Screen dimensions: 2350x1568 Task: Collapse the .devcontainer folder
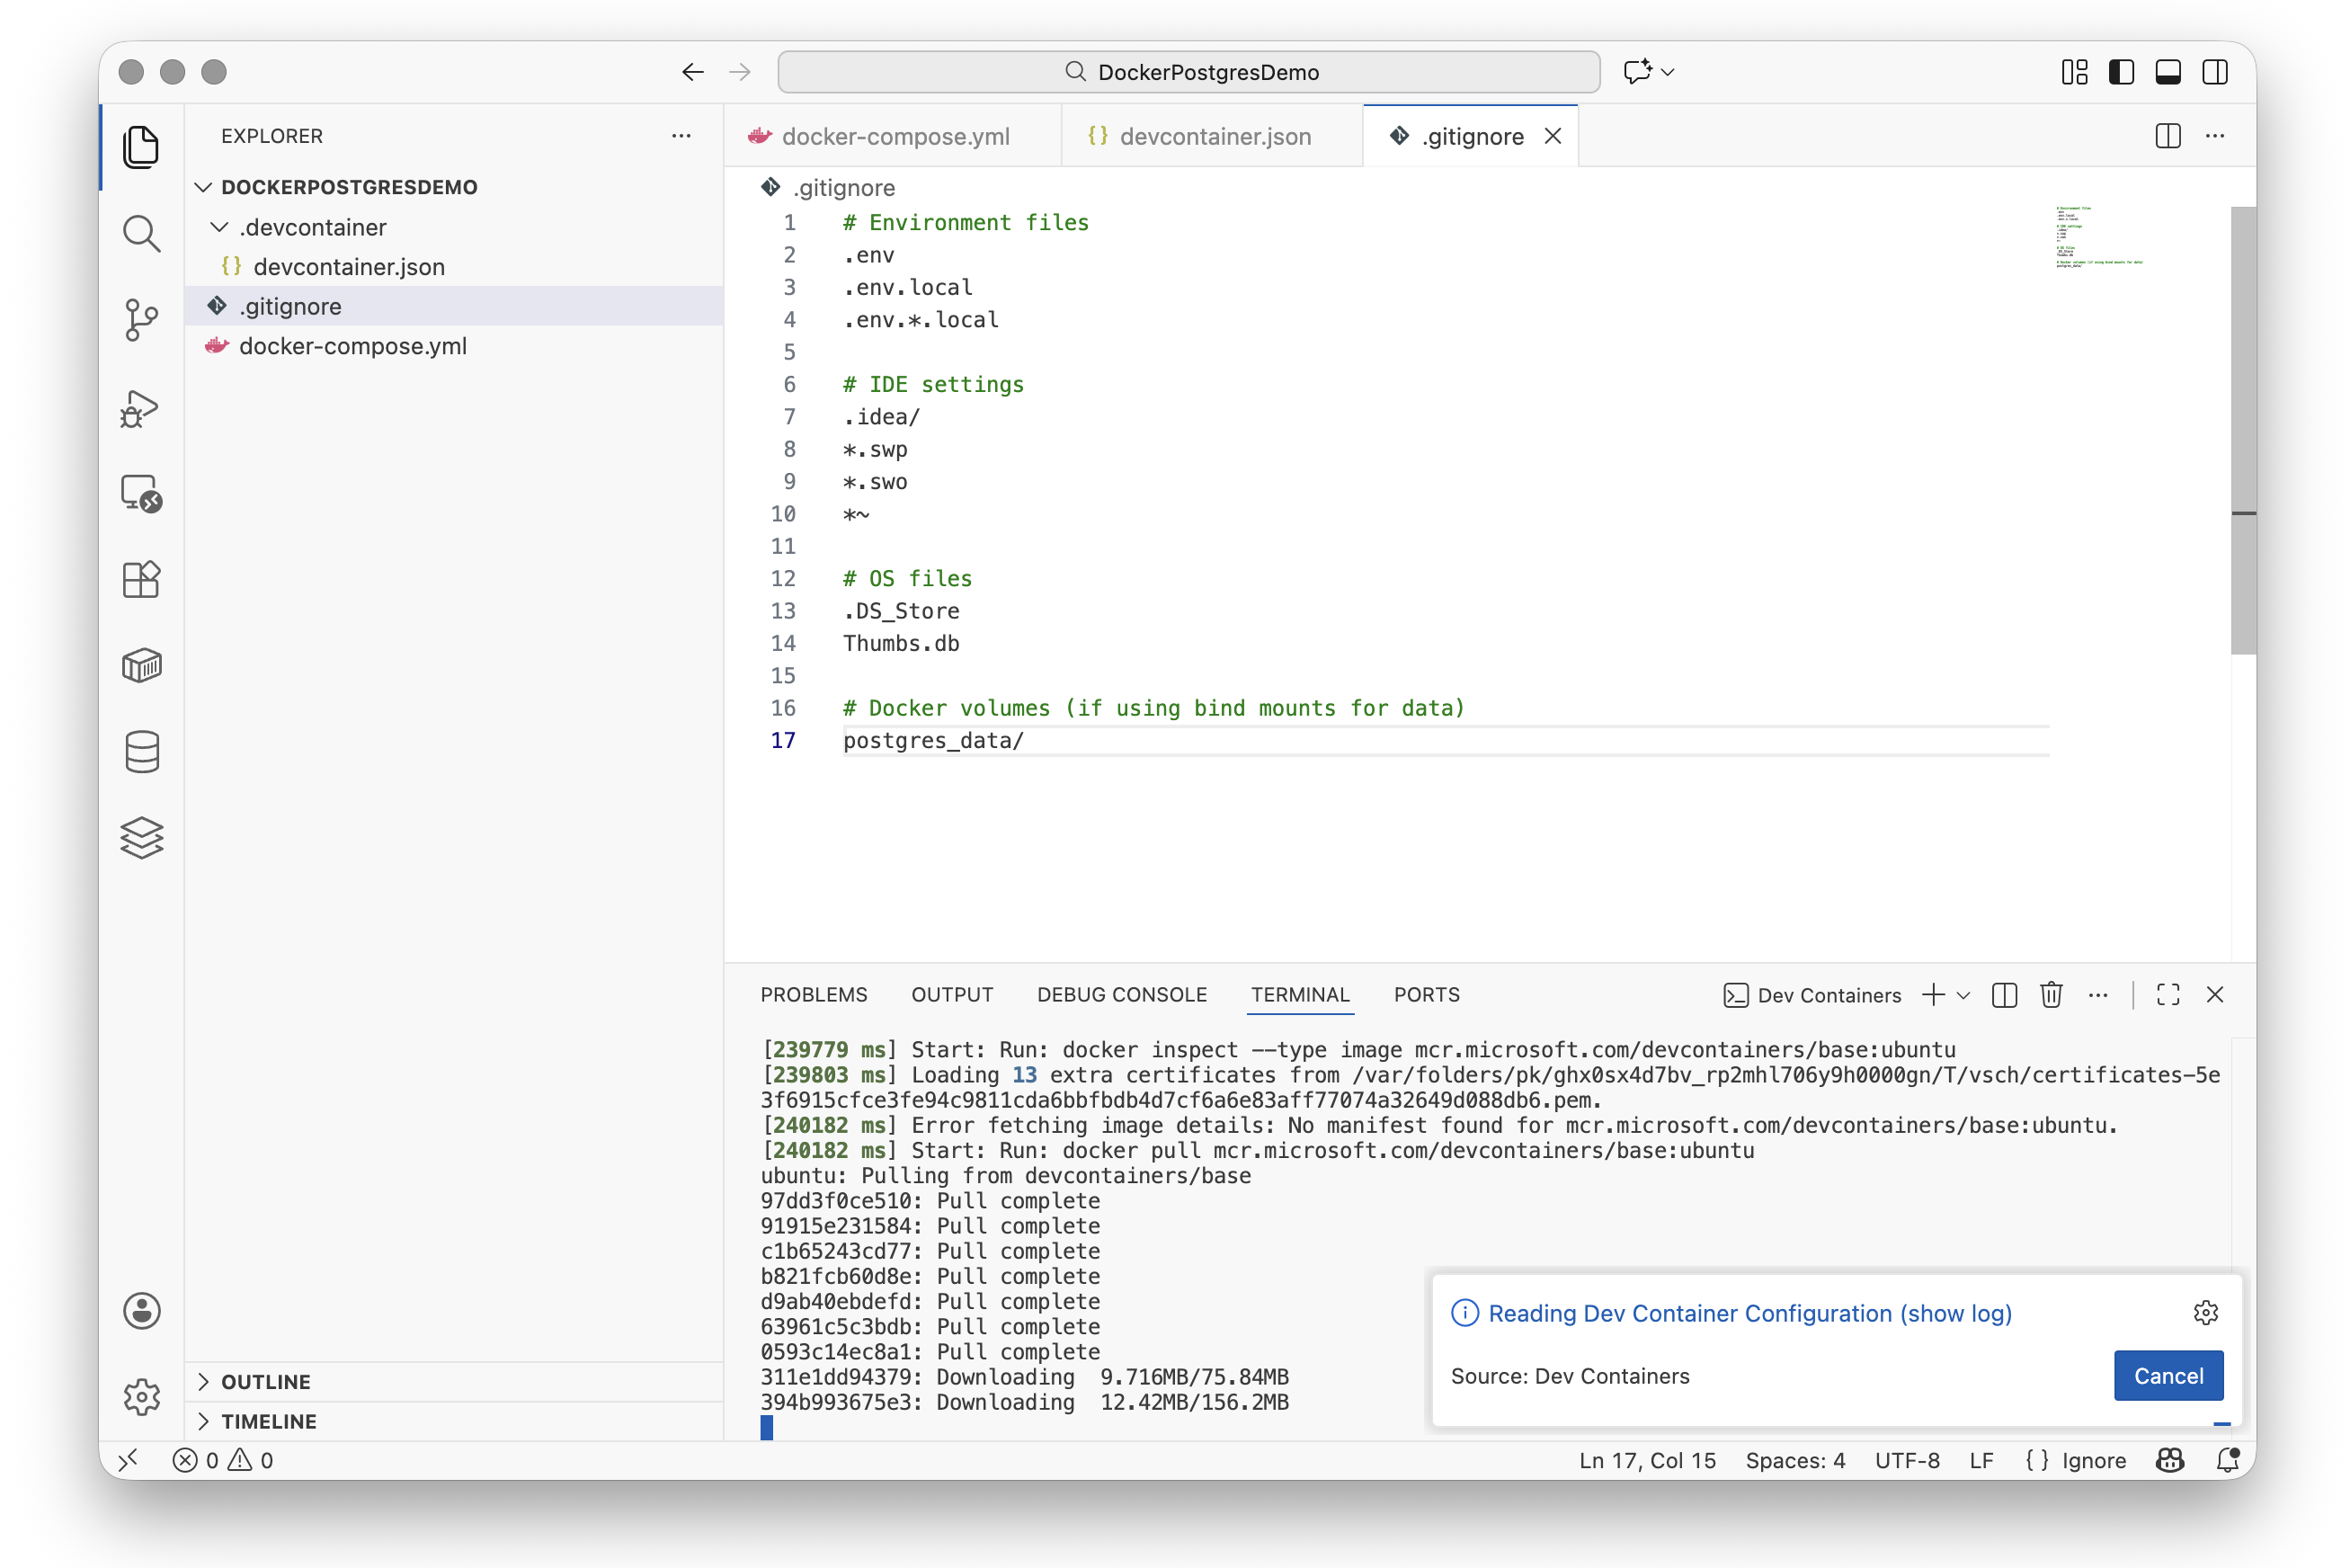tap(219, 227)
